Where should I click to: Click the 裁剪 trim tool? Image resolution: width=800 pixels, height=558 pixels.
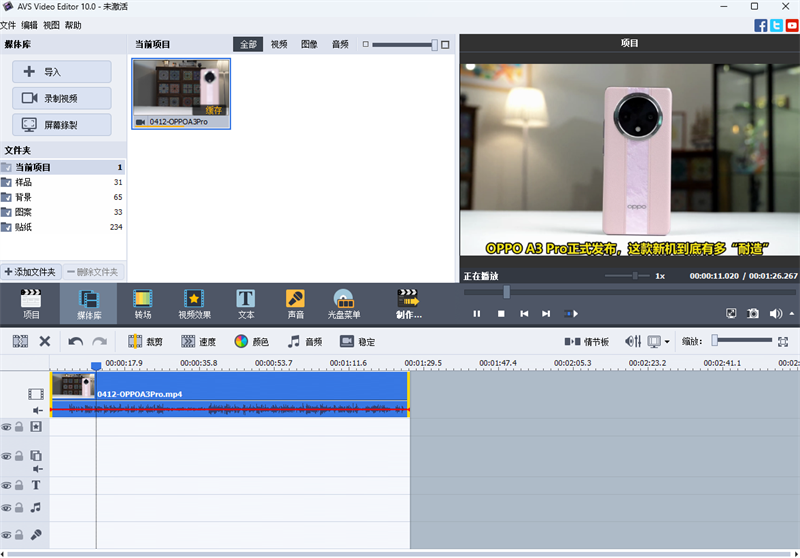point(145,341)
